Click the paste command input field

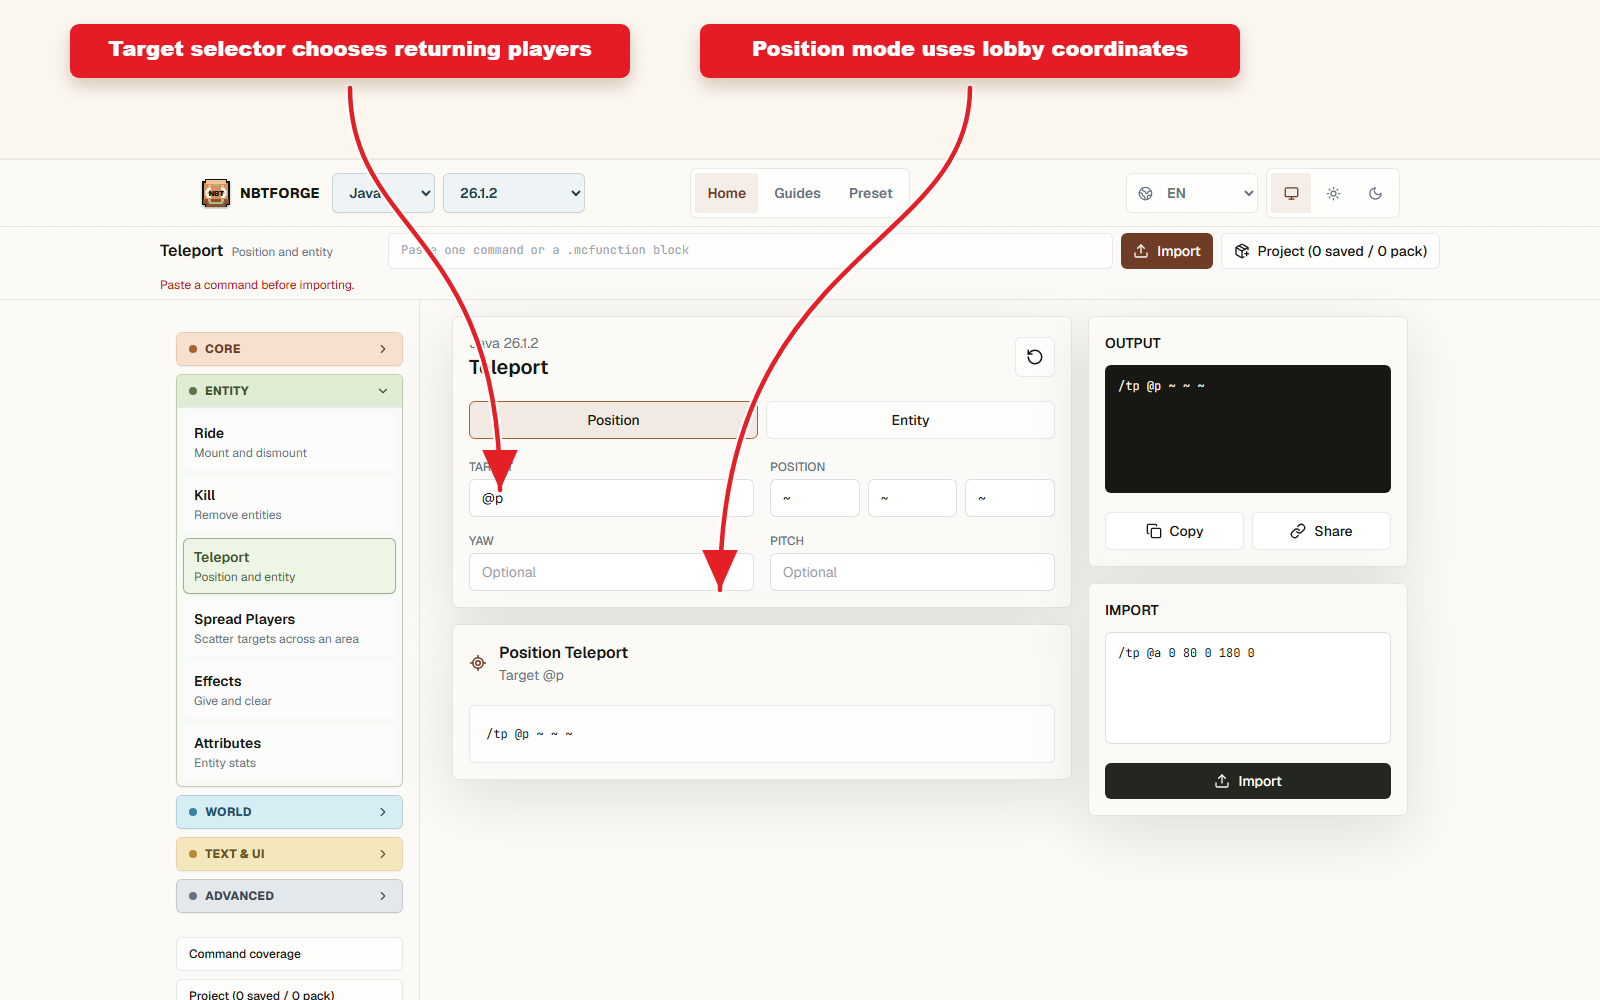click(x=750, y=251)
